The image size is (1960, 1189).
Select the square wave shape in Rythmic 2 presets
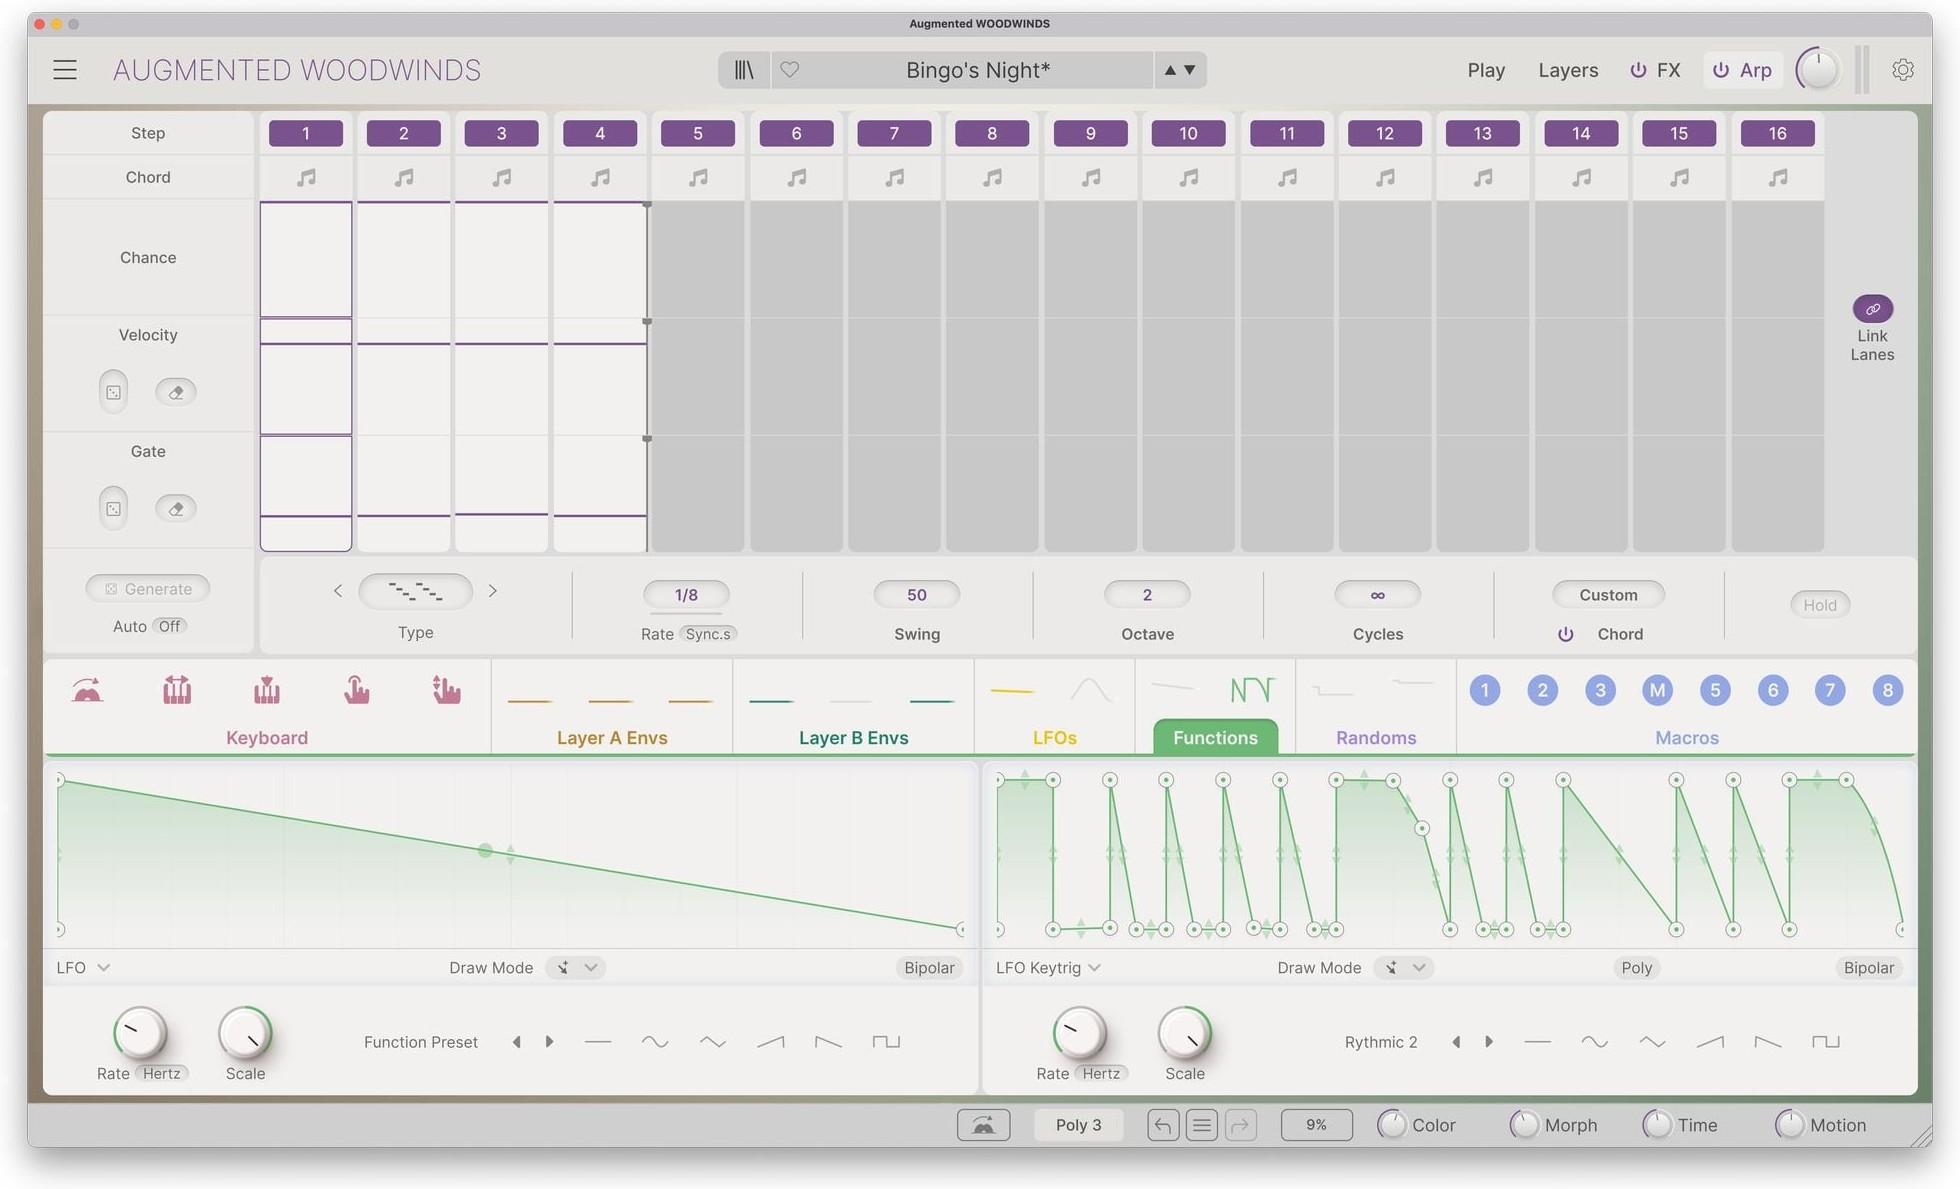pyautogui.click(x=1826, y=1042)
